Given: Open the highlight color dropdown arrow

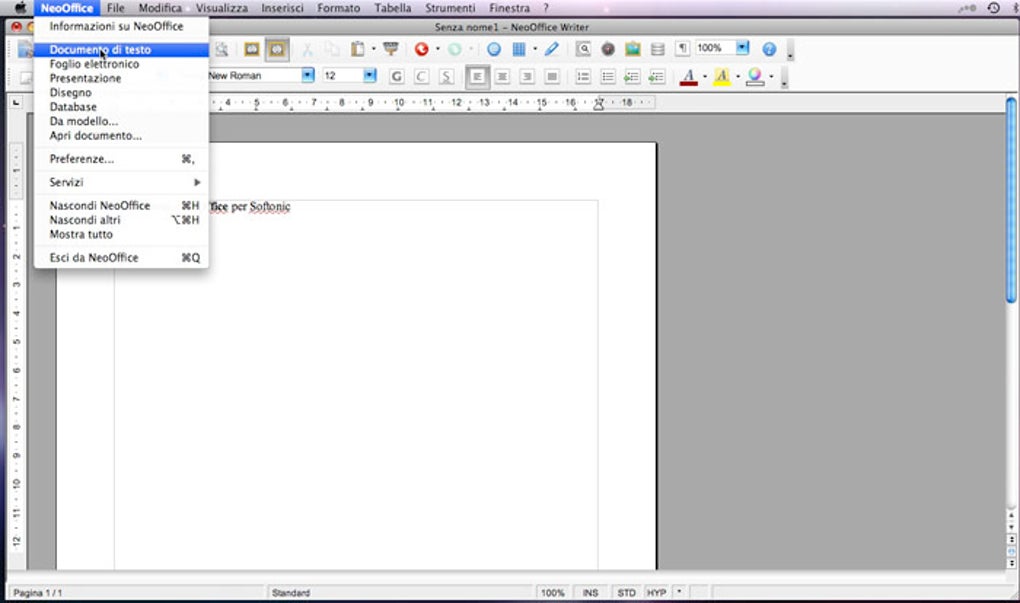Looking at the screenshot, I should [x=738, y=77].
